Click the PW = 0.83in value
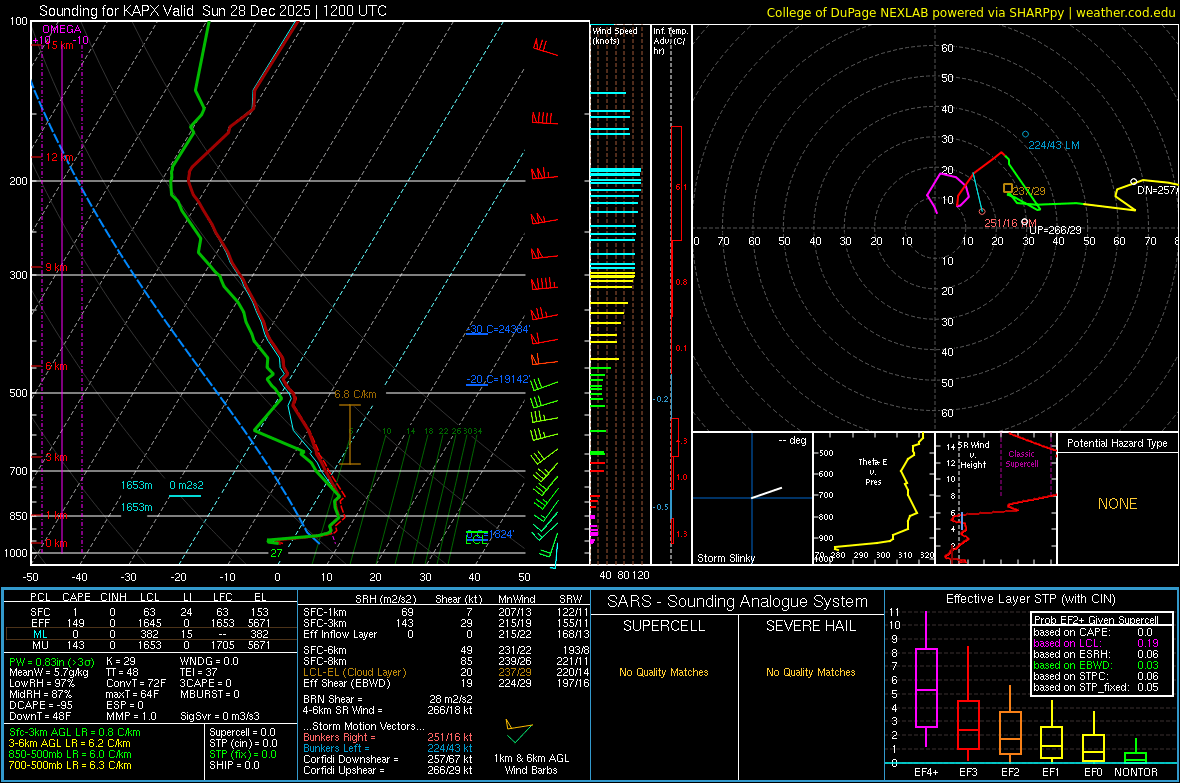This screenshot has width=1180, height=783. click(x=52, y=662)
